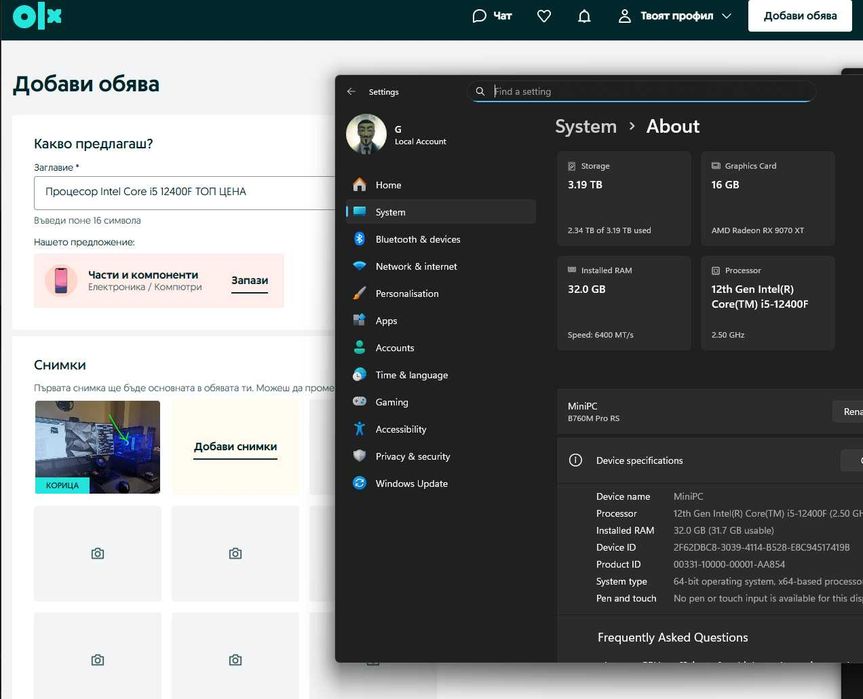Open Personalisation settings

point(440,293)
